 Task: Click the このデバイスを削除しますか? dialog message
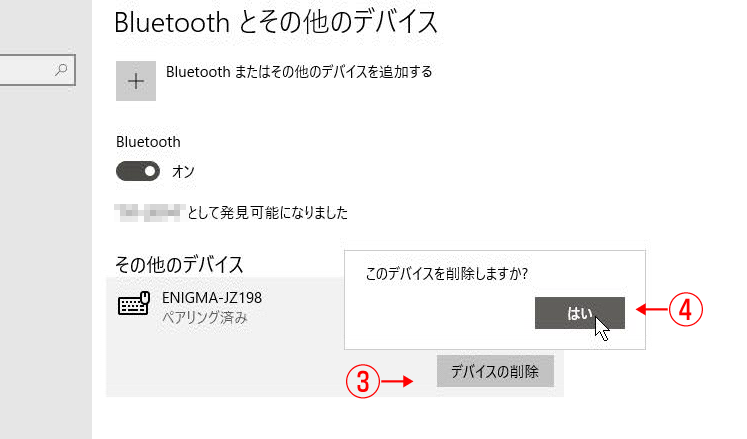coord(446,274)
